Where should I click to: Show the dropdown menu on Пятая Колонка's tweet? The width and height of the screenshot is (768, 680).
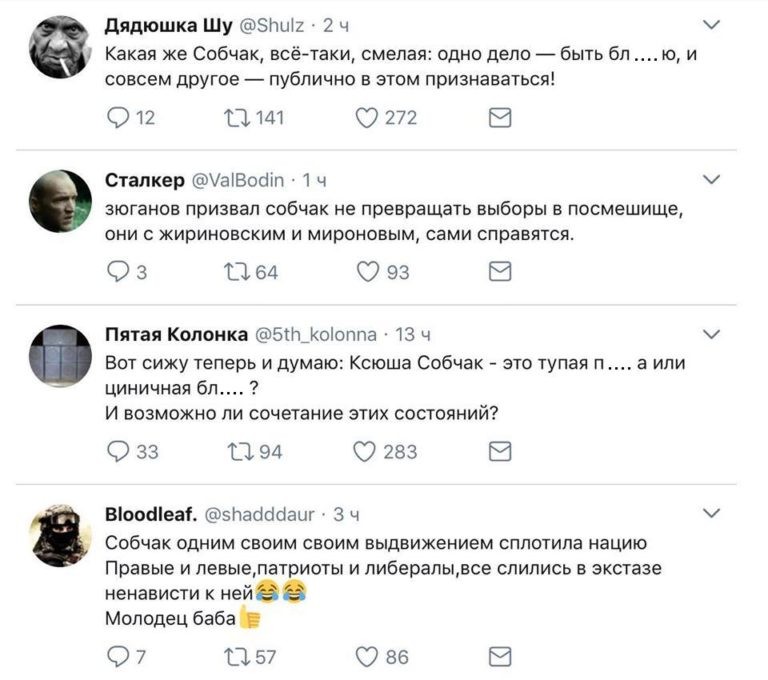tap(711, 333)
